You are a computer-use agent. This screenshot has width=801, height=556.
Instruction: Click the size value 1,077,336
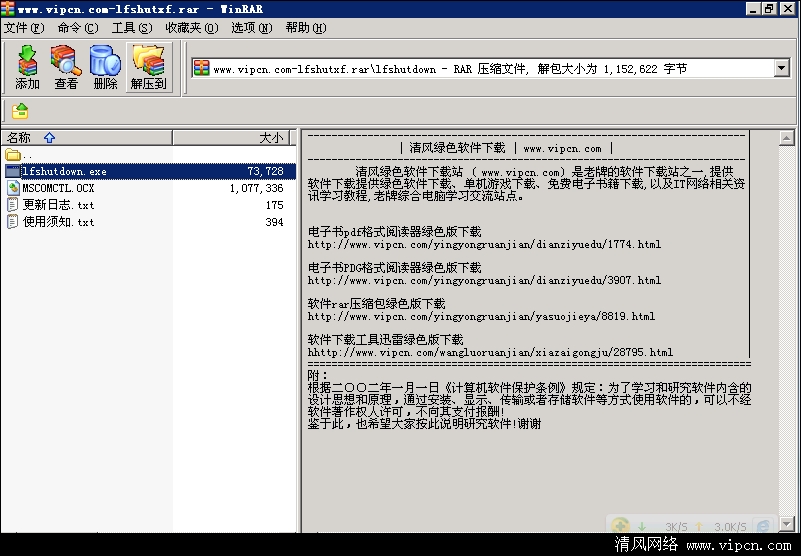pyautogui.click(x=256, y=188)
